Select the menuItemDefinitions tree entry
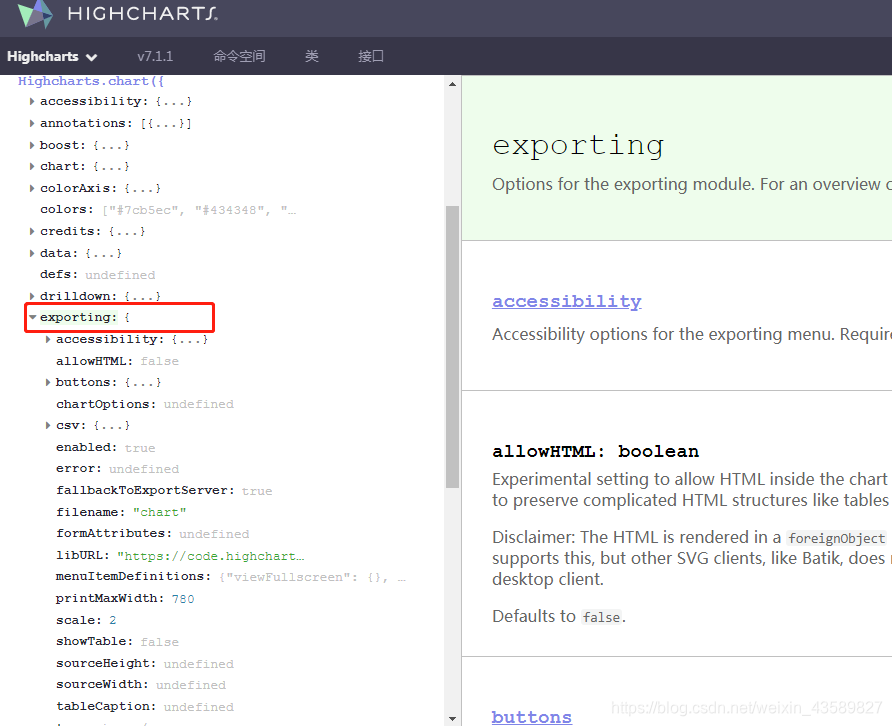The height and width of the screenshot is (726, 892). tap(133, 576)
